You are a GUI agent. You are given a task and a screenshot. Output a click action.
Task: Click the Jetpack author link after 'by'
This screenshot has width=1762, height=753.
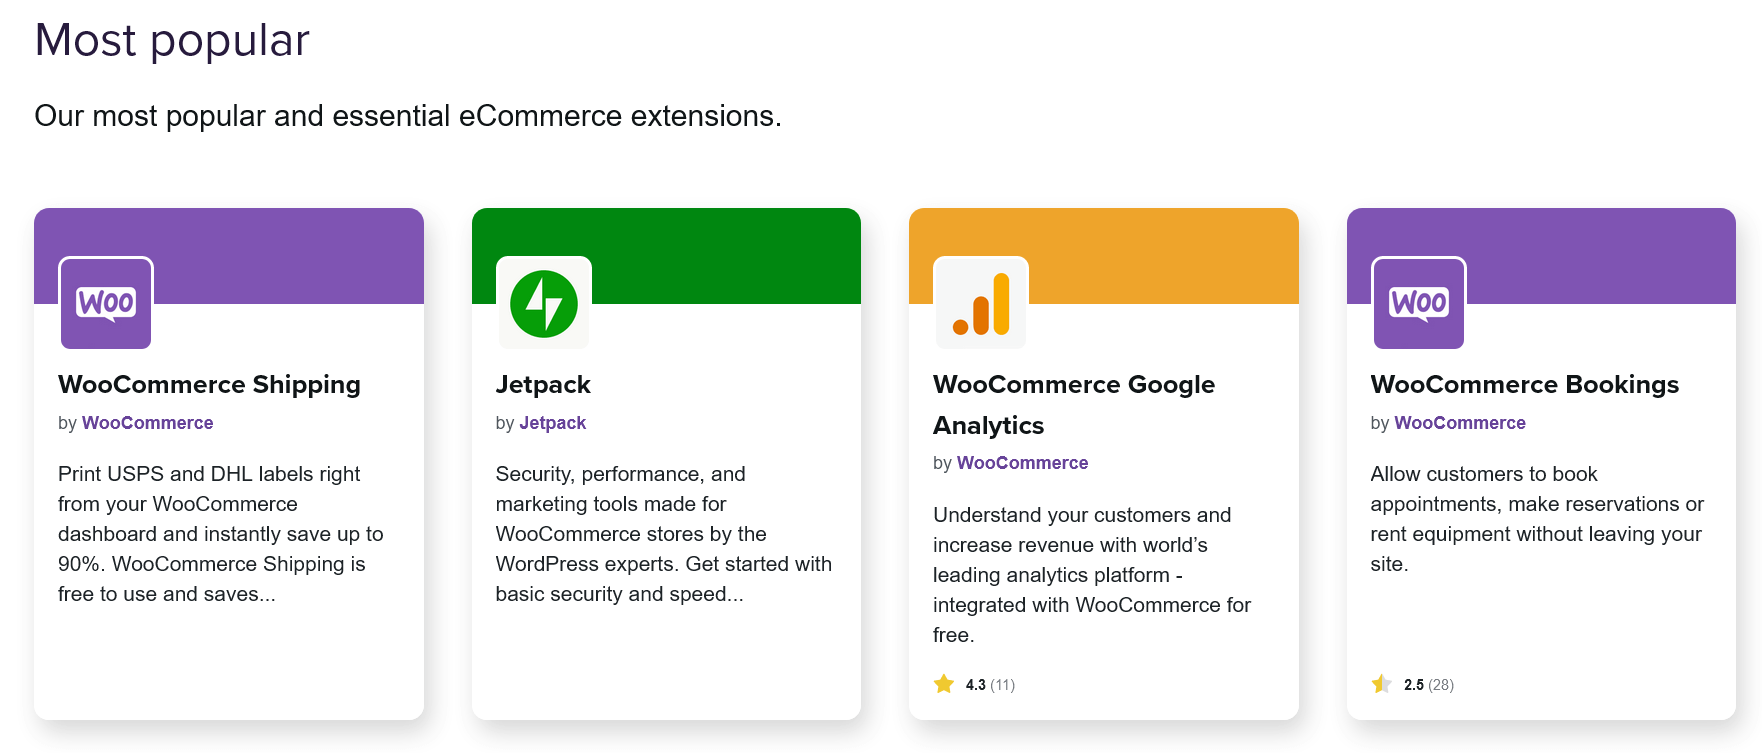click(x=553, y=423)
